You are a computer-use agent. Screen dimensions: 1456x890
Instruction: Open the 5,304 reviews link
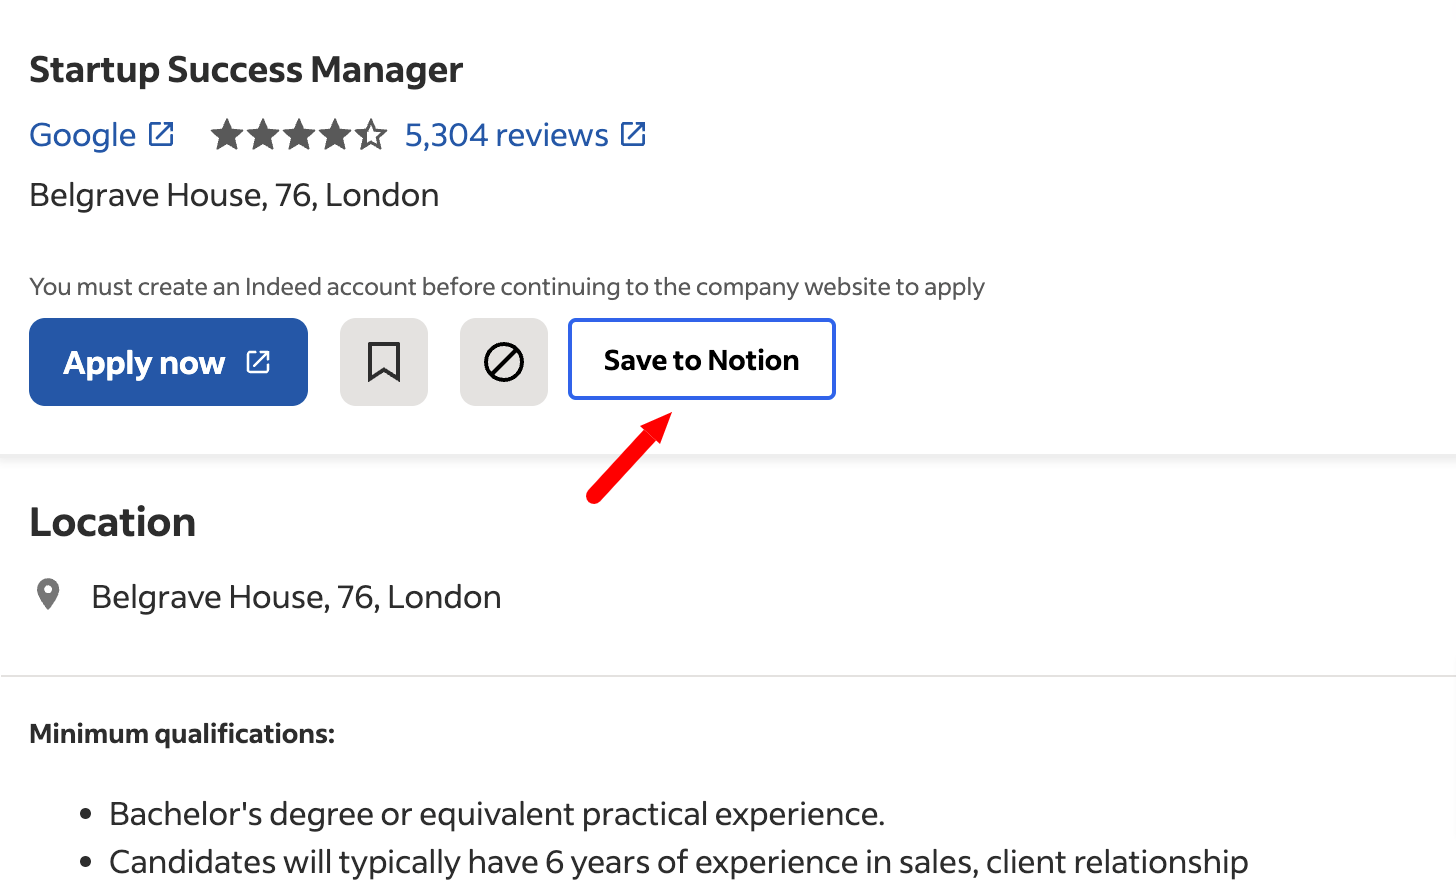[506, 135]
